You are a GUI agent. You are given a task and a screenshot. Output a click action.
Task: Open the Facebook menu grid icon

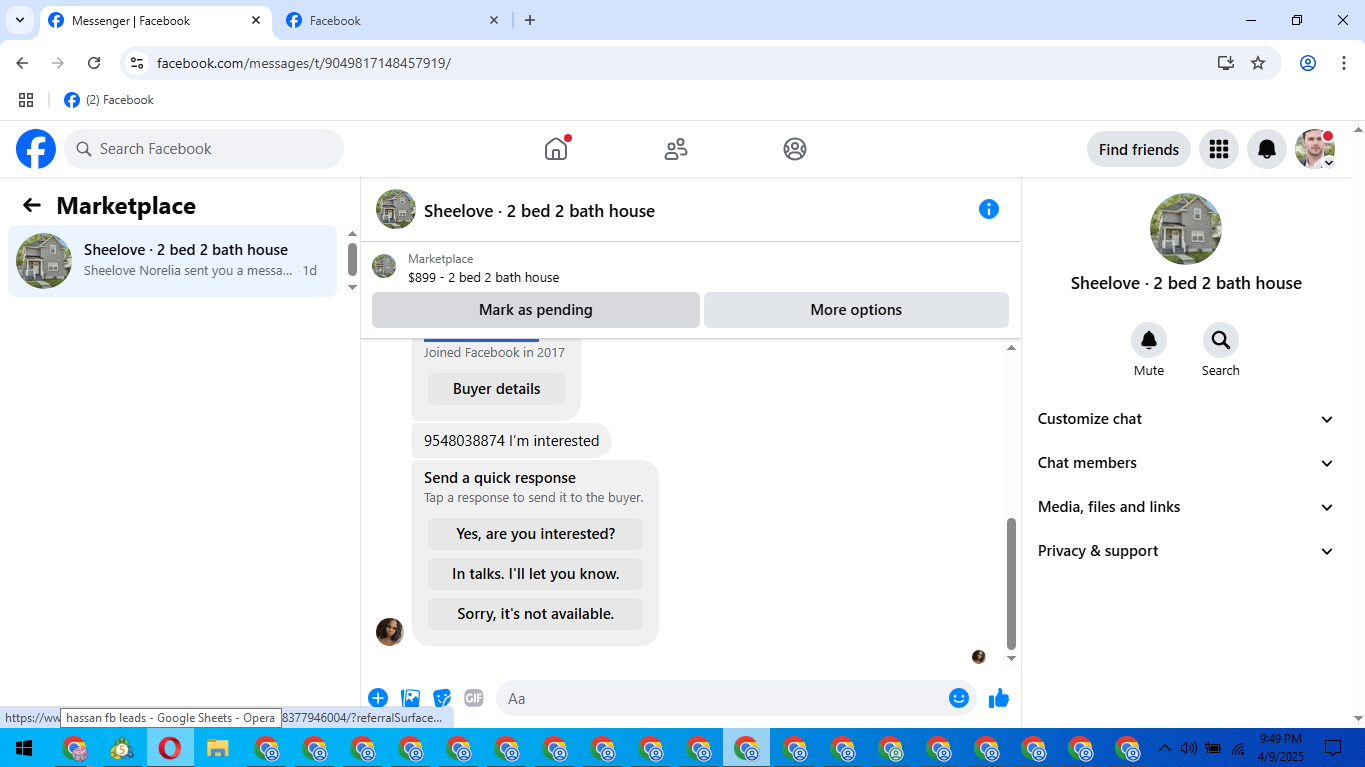tap(1218, 149)
